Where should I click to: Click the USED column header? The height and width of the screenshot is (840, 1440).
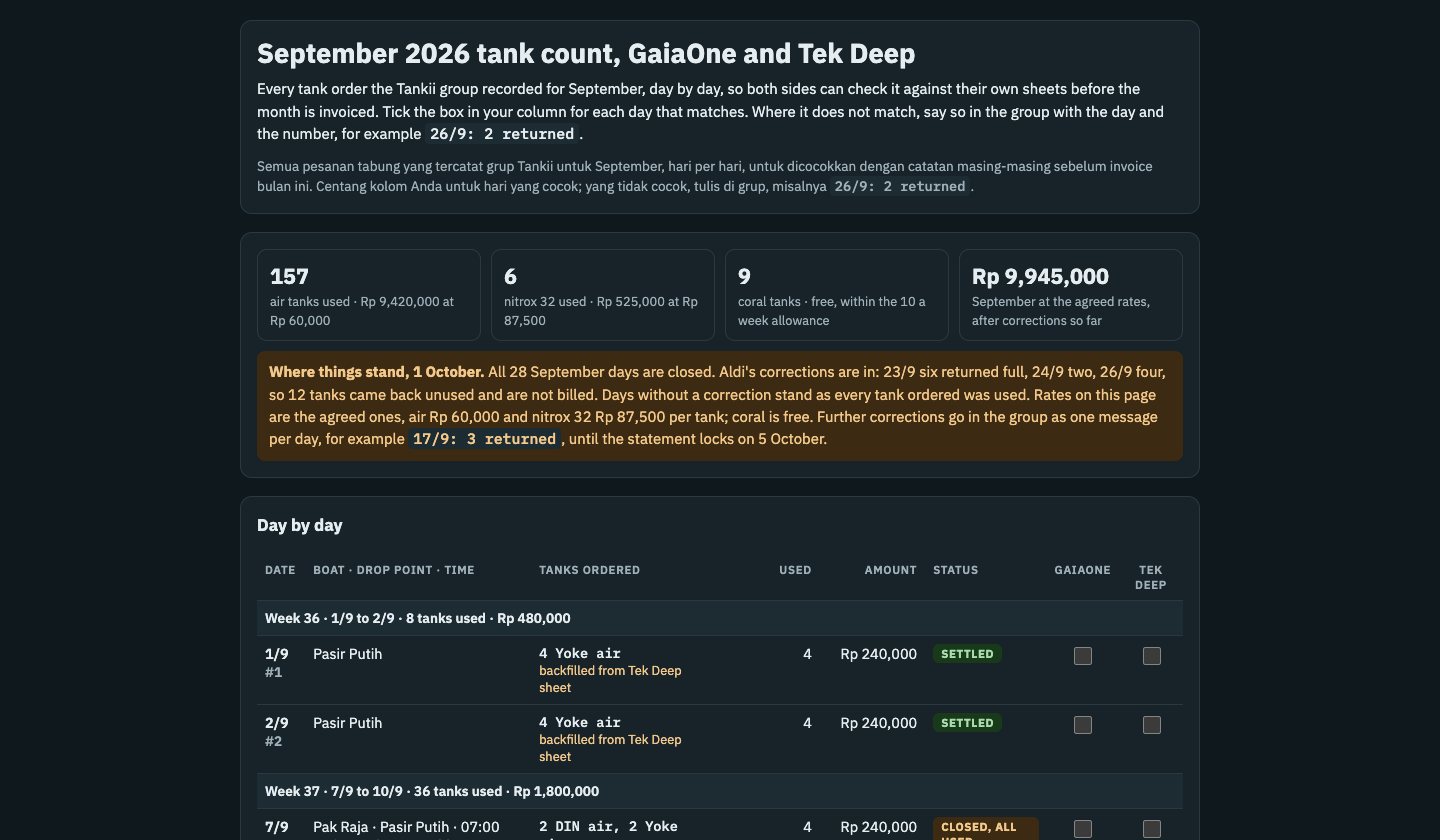(x=795, y=570)
